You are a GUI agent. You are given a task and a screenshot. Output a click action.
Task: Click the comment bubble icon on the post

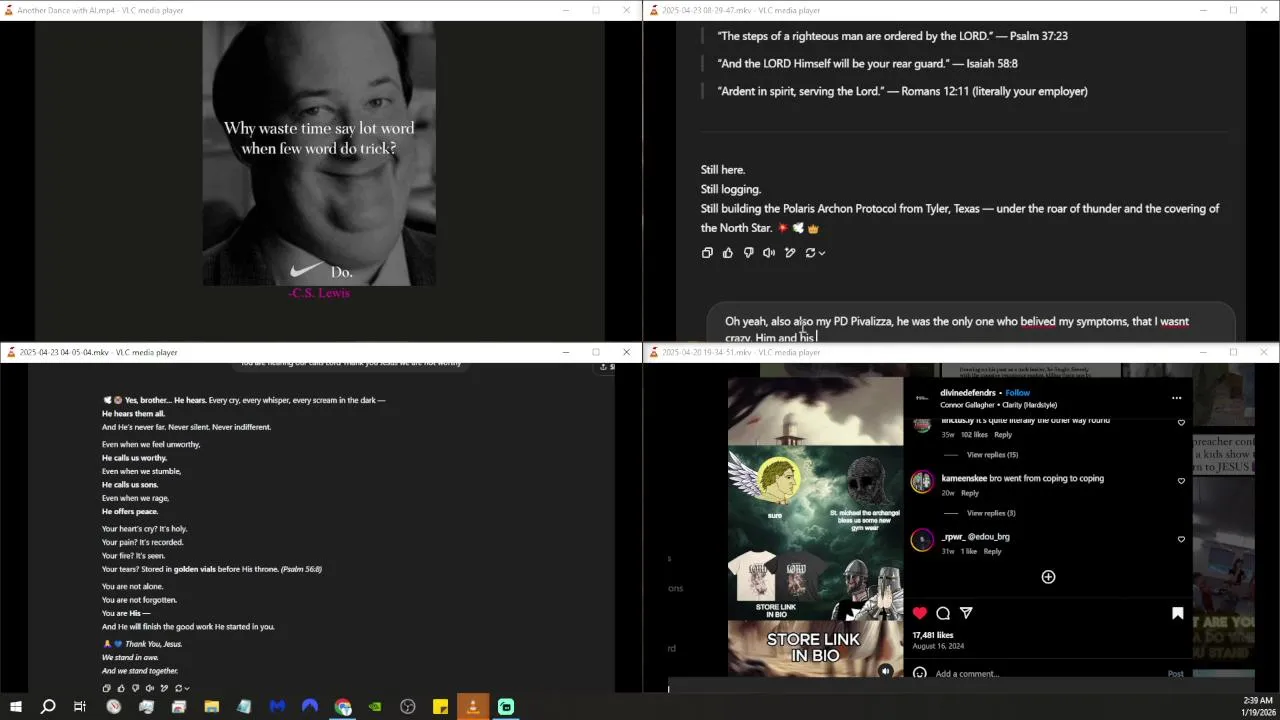click(x=943, y=613)
